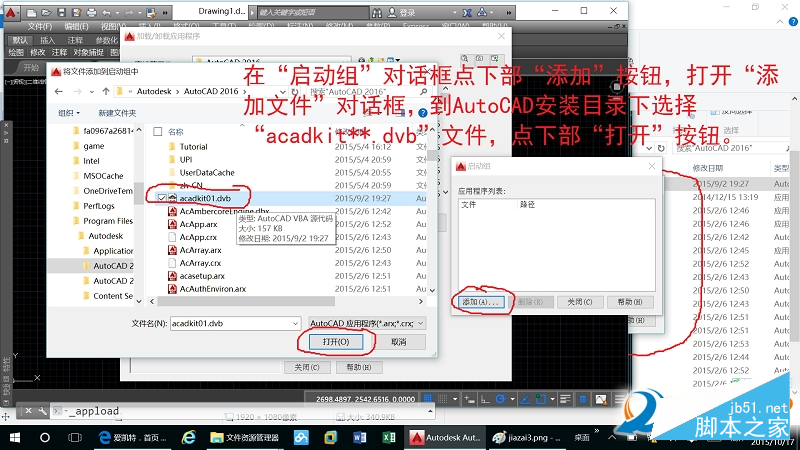
Task: Switch to the 默认 ribbon tab
Action: pos(20,40)
